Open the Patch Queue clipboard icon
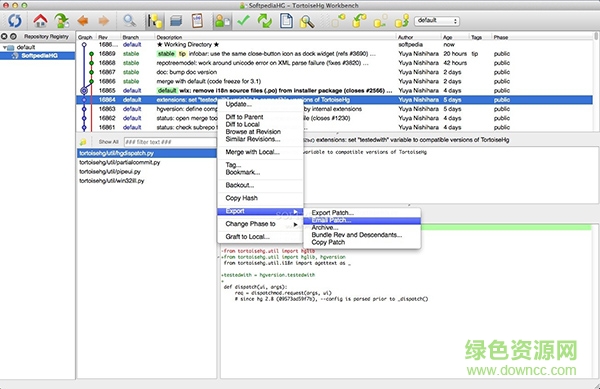 click(x=197, y=21)
